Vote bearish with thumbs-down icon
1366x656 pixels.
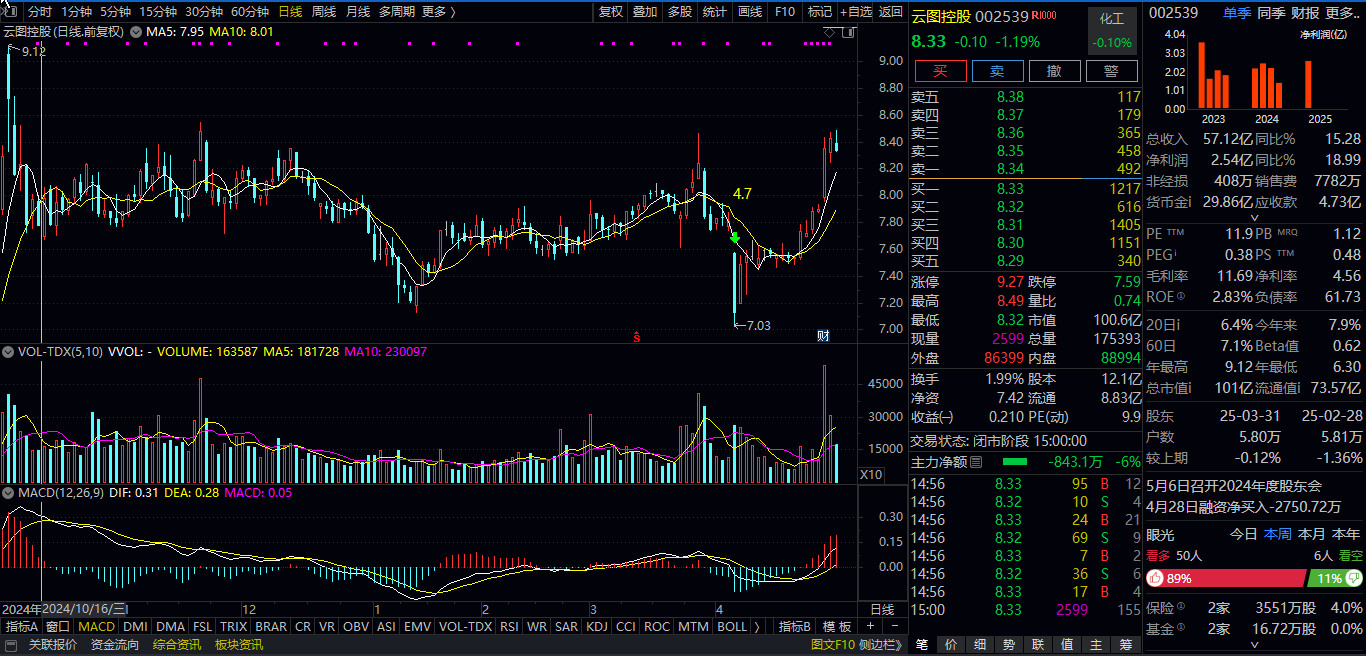tap(1354, 578)
